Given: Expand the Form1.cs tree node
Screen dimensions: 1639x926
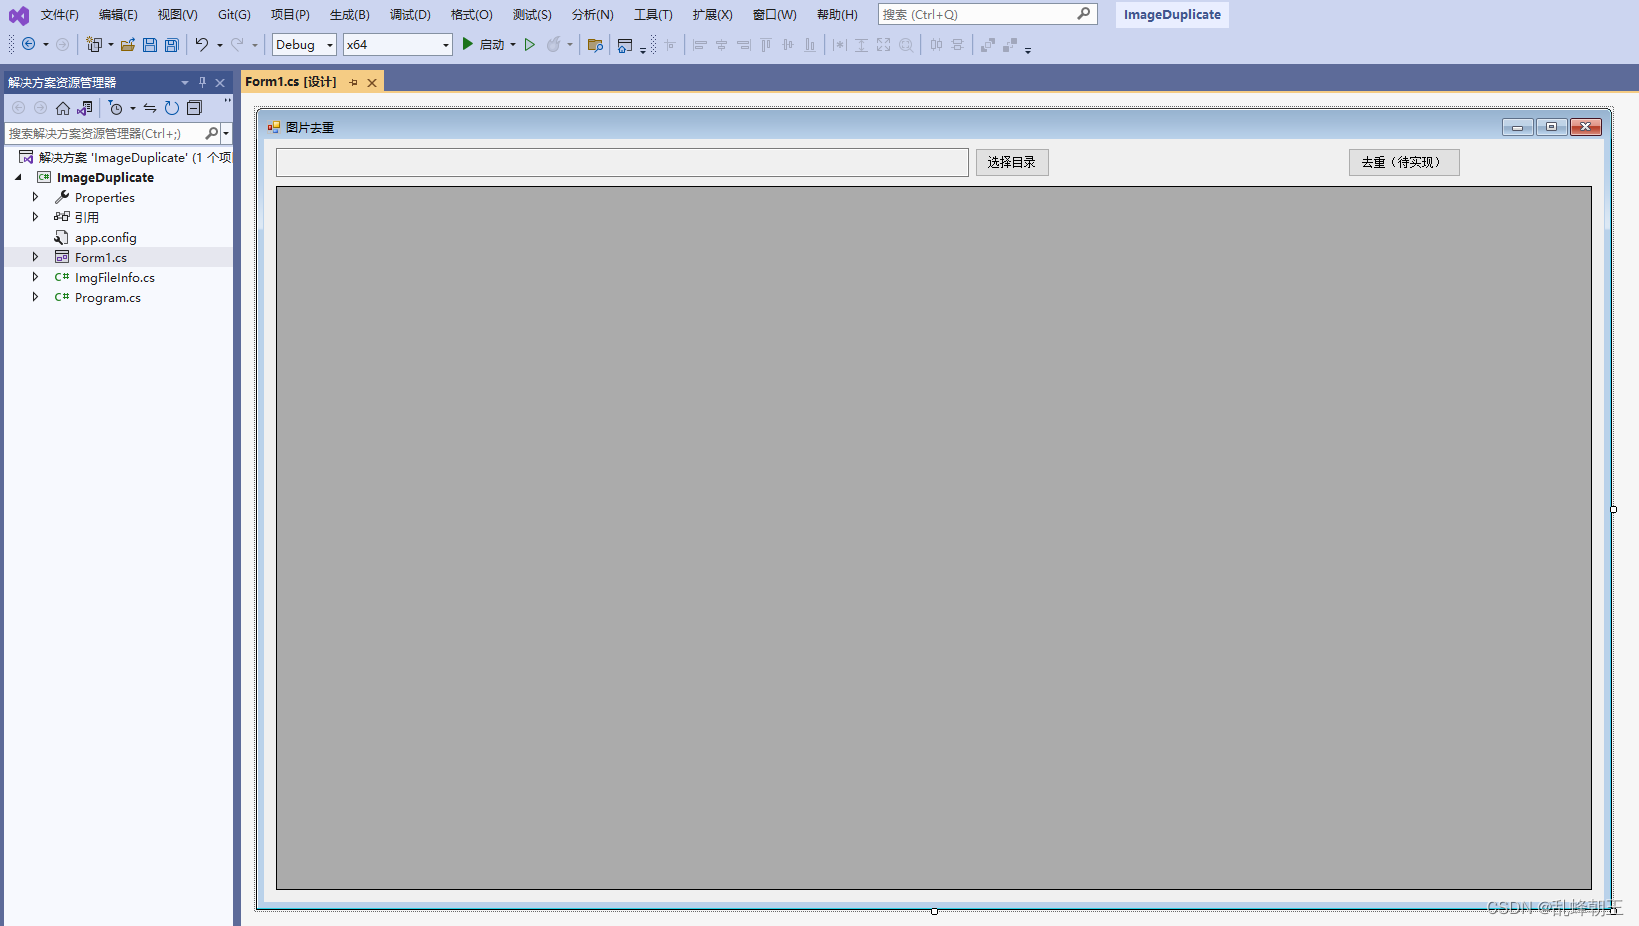Looking at the screenshot, I should [35, 257].
